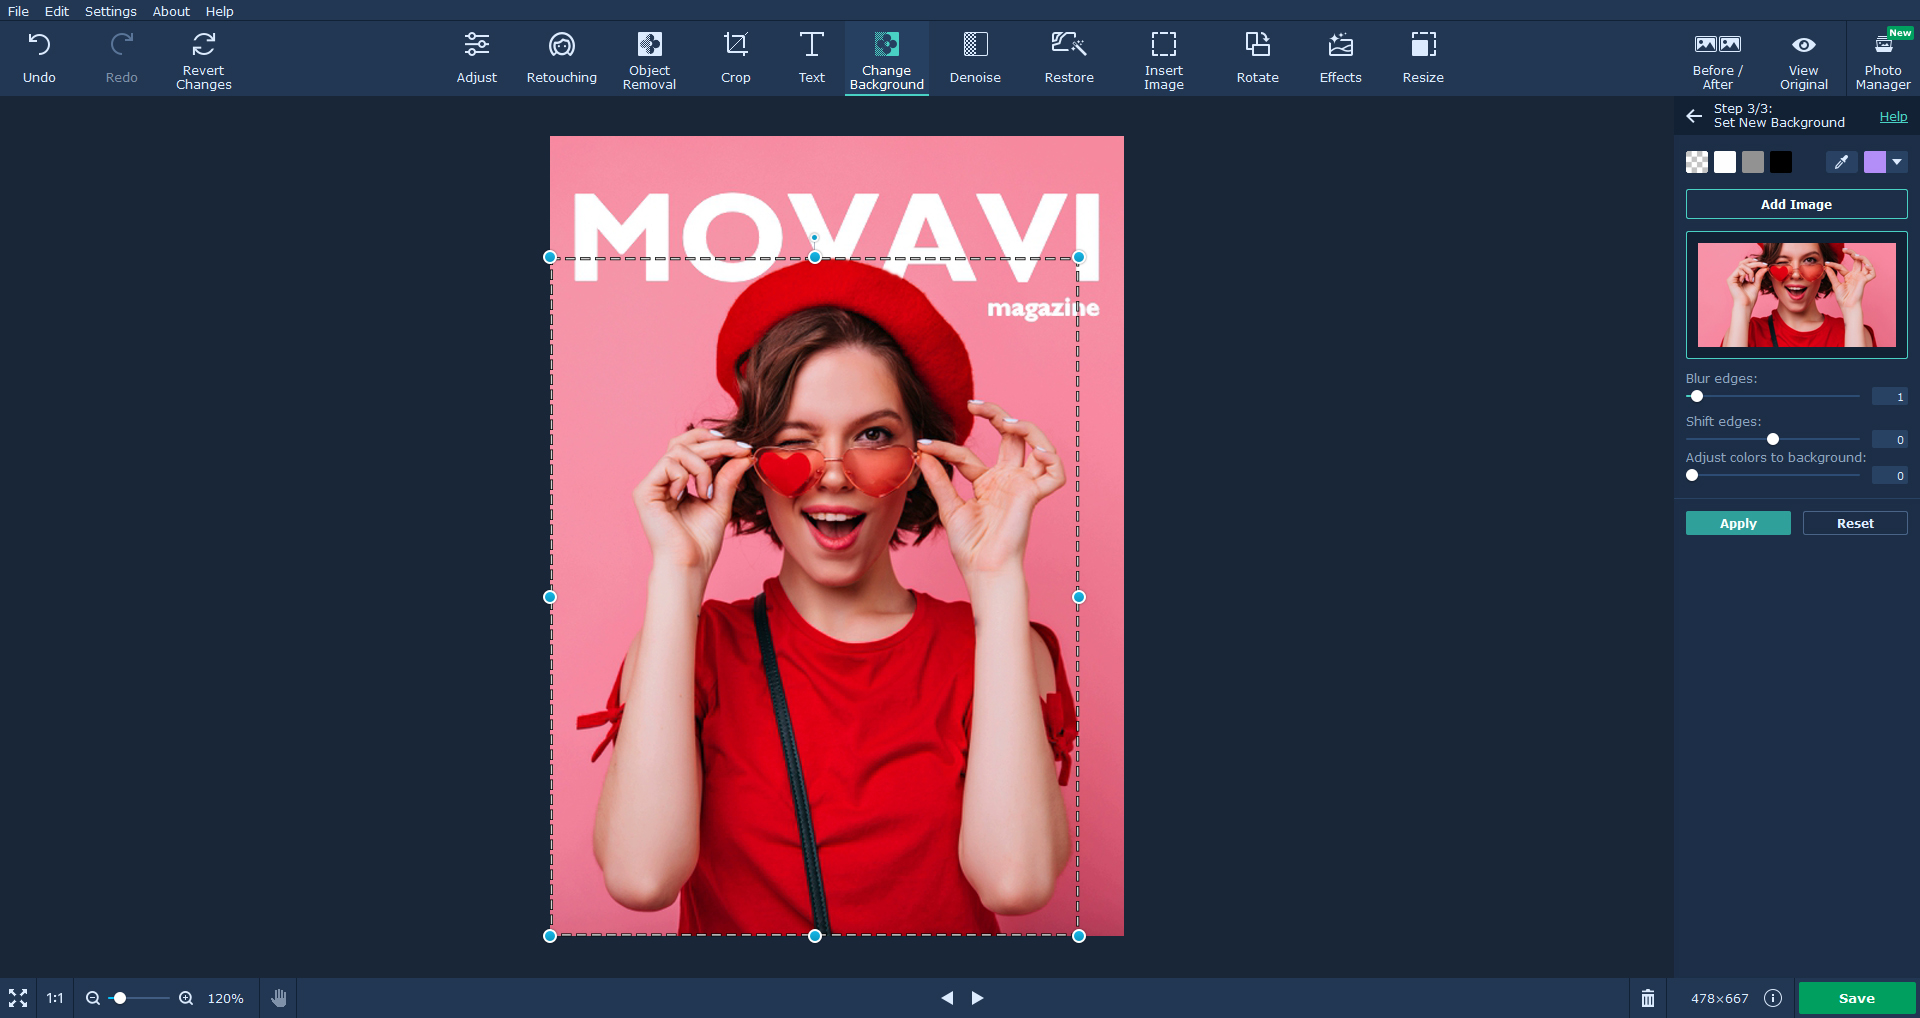Viewport: 1920px width, 1018px height.
Task: Expand the purple color swatch dropdown
Action: tap(1897, 162)
